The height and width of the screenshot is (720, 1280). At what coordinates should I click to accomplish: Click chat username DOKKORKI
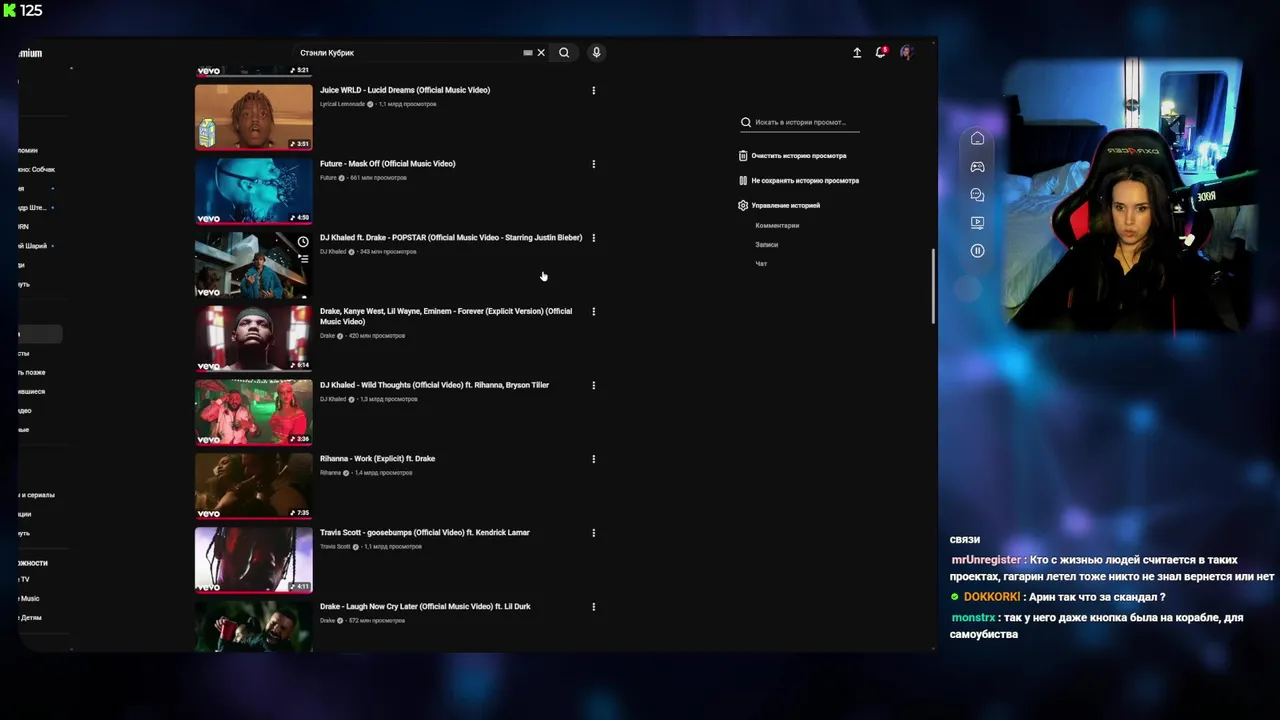click(x=992, y=597)
